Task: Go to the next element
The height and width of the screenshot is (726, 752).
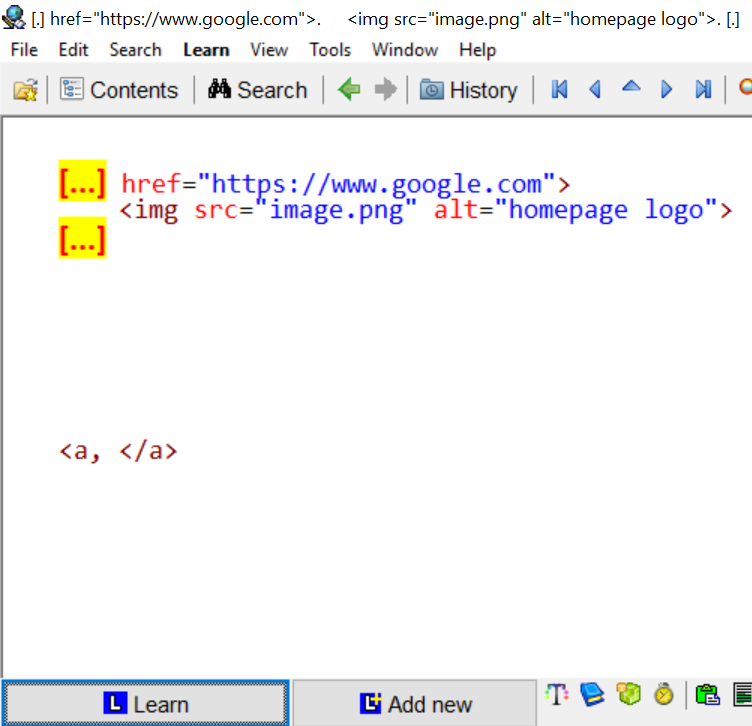Action: [667, 89]
